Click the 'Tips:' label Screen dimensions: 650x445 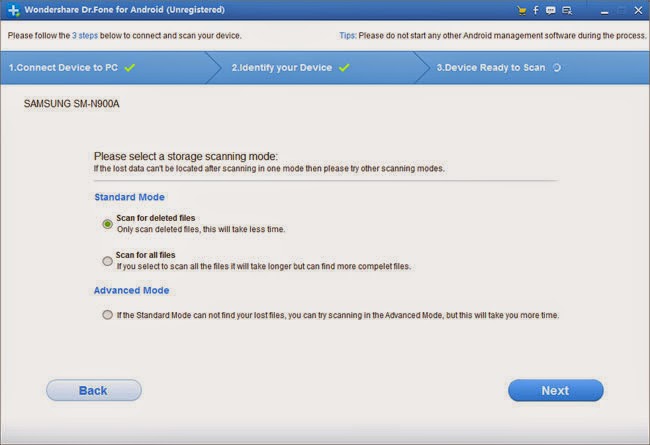[347, 36]
